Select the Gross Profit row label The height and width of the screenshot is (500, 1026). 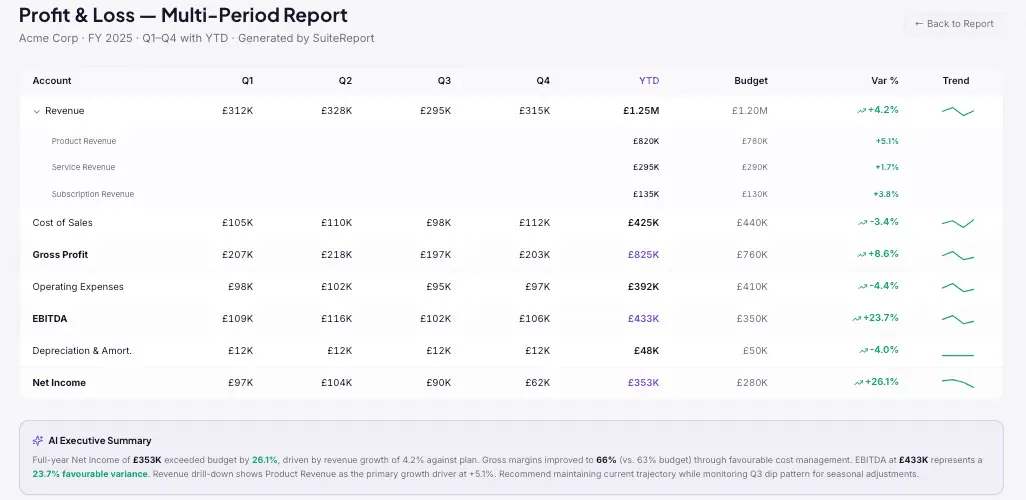pos(60,255)
